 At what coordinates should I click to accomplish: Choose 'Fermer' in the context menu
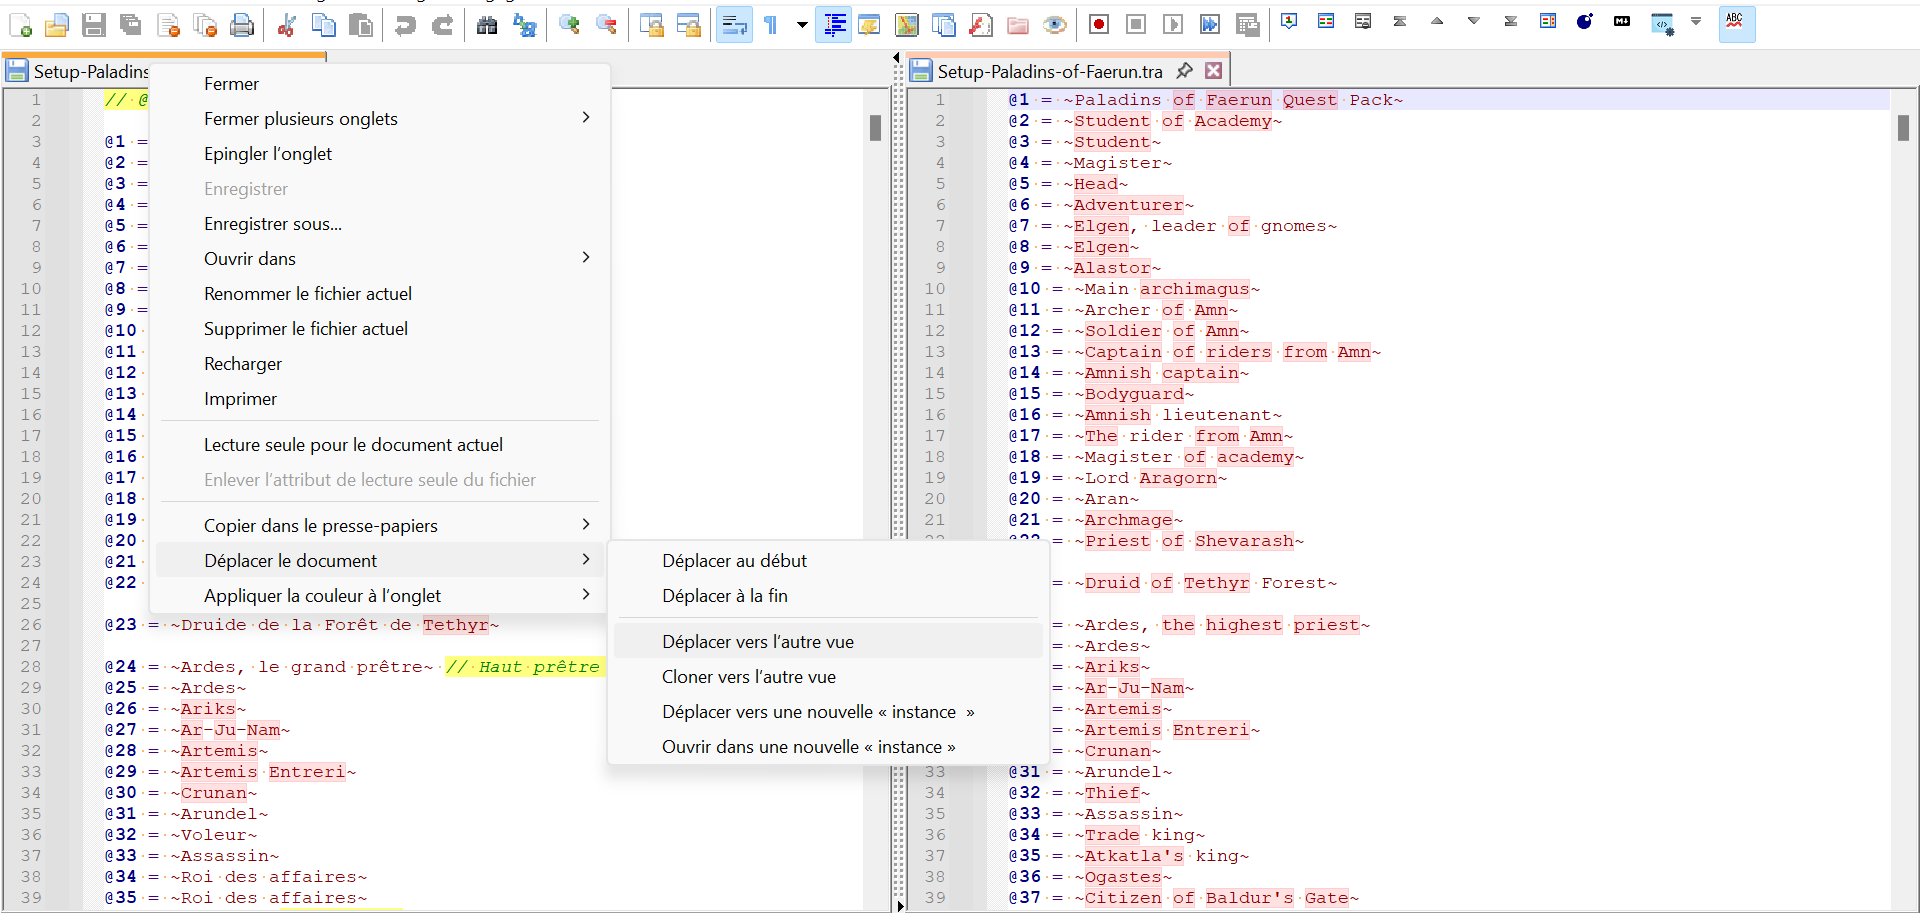click(x=380, y=84)
